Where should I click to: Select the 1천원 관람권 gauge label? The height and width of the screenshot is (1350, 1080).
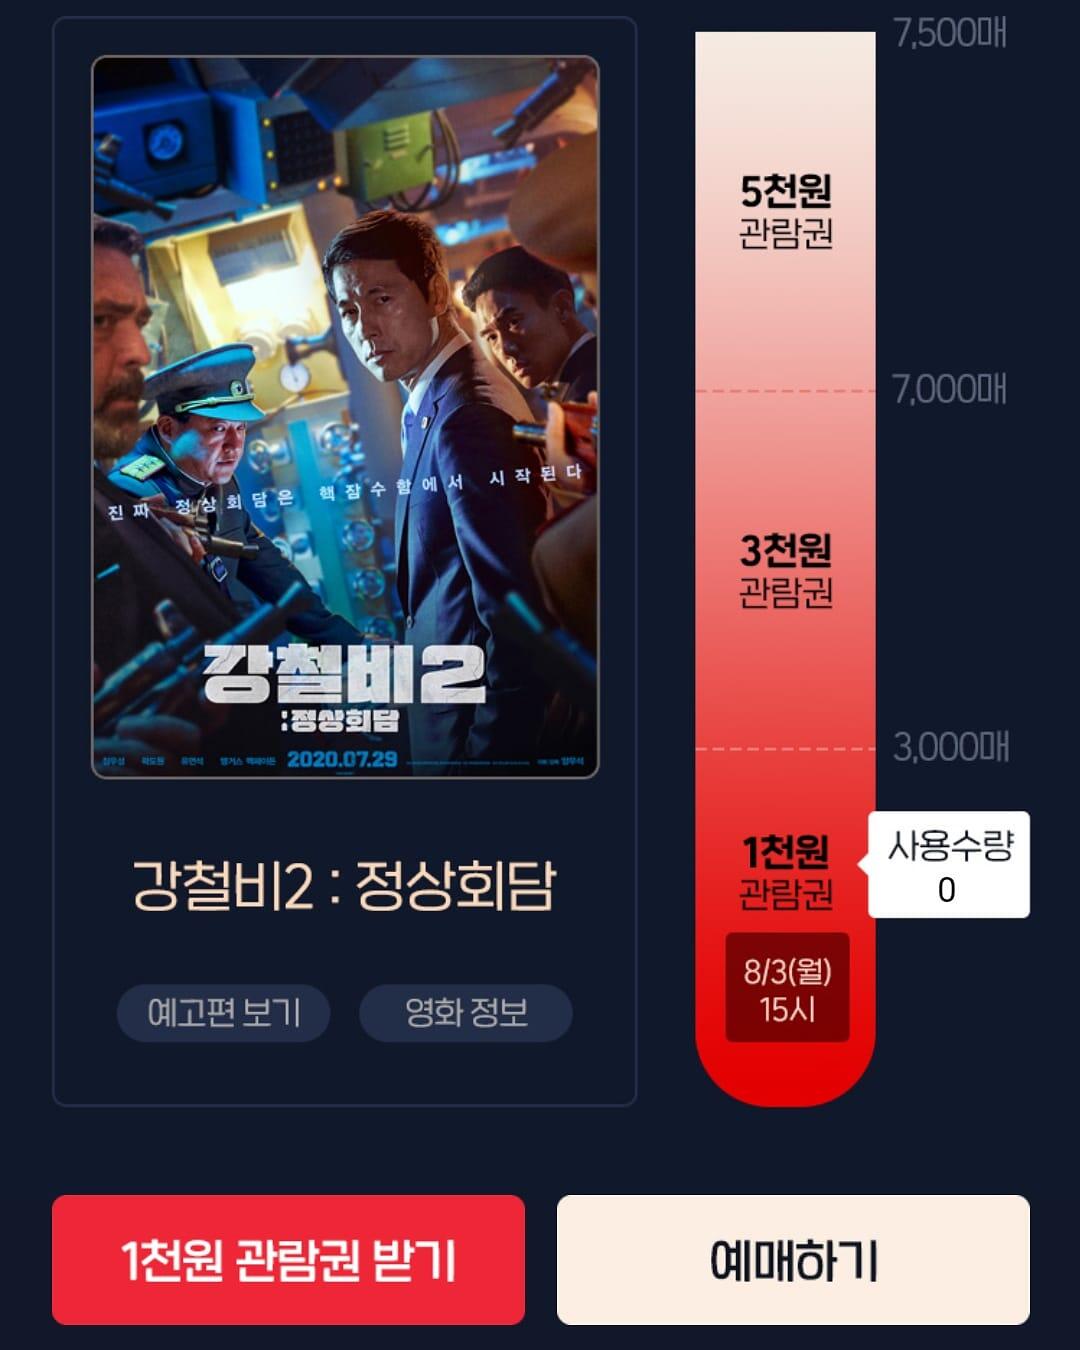pyautogui.click(x=785, y=870)
